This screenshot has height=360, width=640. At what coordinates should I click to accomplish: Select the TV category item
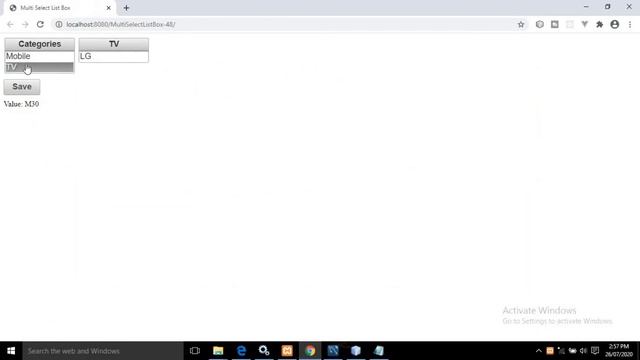(39, 67)
